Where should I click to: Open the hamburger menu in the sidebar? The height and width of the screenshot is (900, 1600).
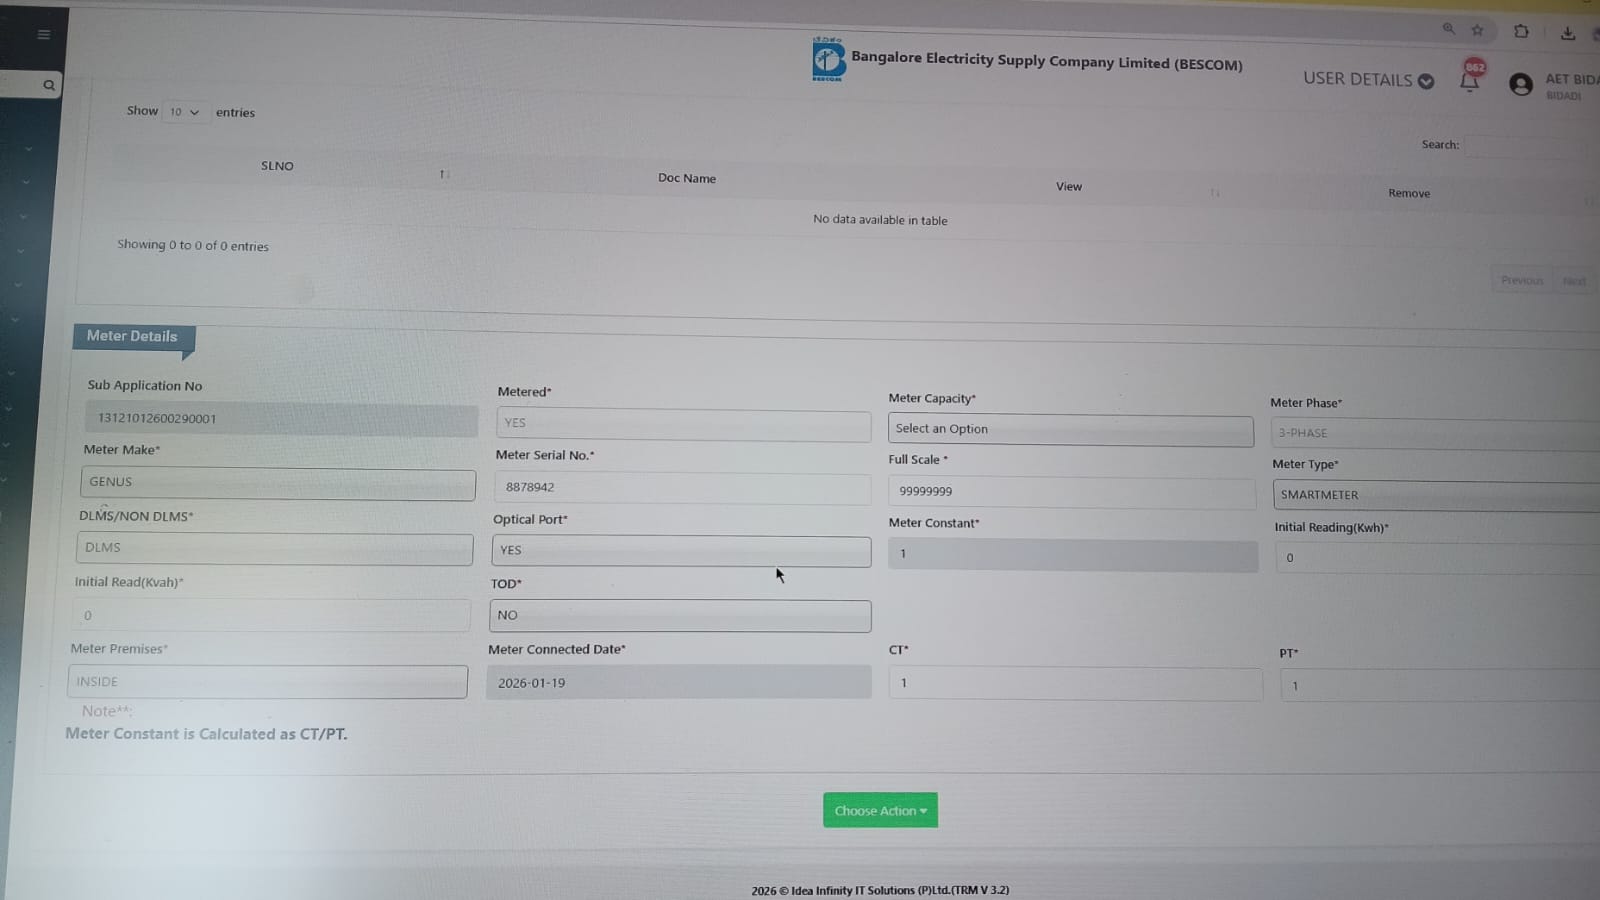click(44, 34)
